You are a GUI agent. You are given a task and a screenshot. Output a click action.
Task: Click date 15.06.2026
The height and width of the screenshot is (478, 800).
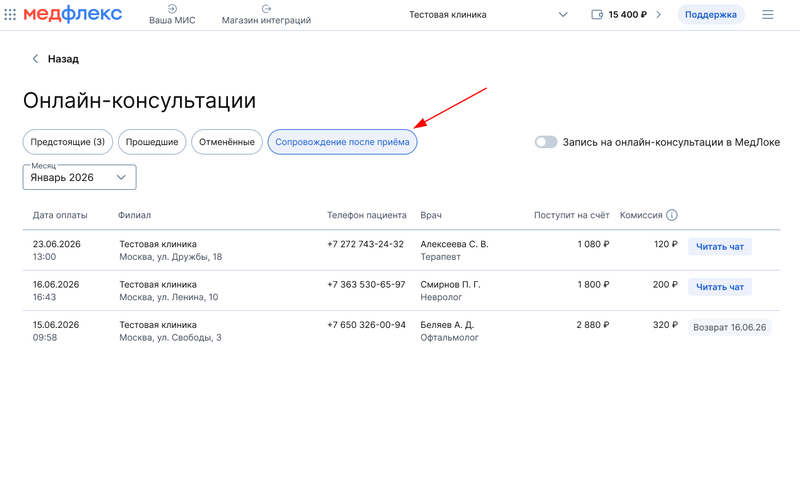point(56,324)
